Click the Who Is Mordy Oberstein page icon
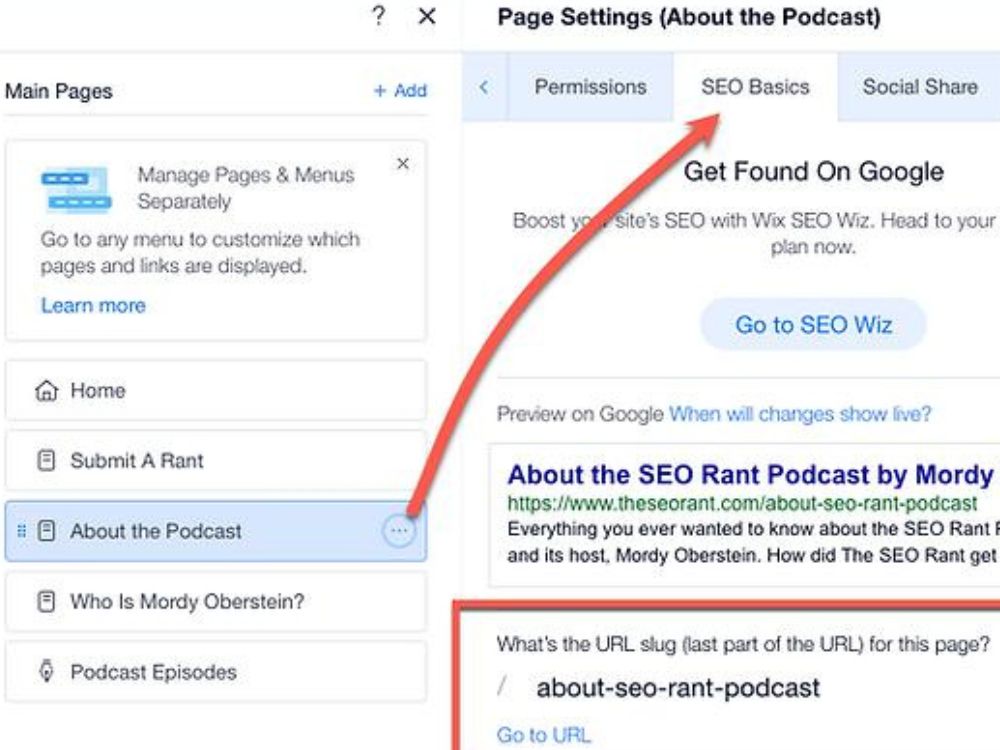Screen dimensions: 1000x750 coord(47,601)
